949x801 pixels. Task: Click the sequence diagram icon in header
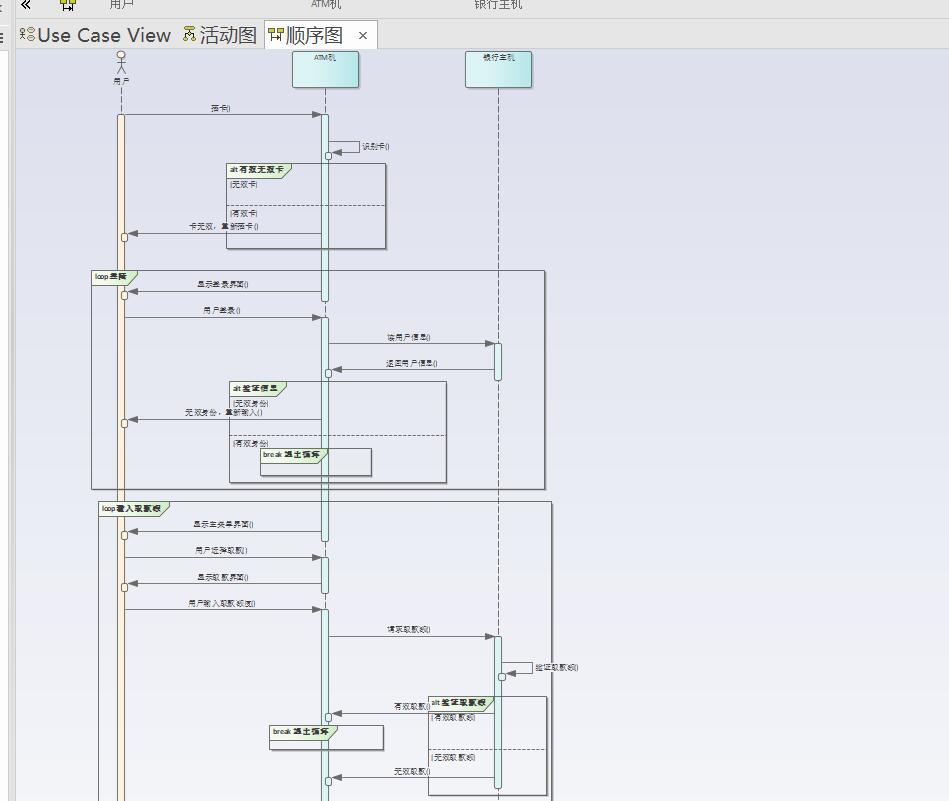[68, 5]
